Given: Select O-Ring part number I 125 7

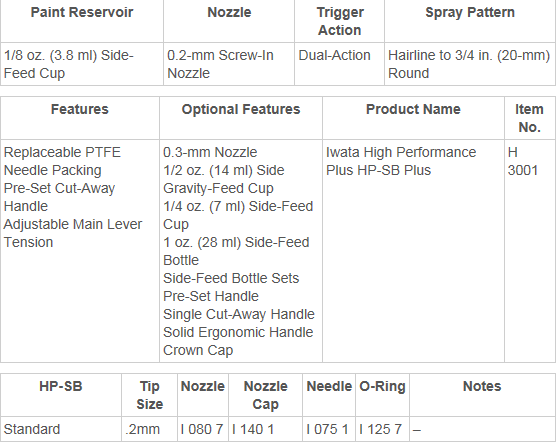Looking at the screenshot, I should 380,429.
